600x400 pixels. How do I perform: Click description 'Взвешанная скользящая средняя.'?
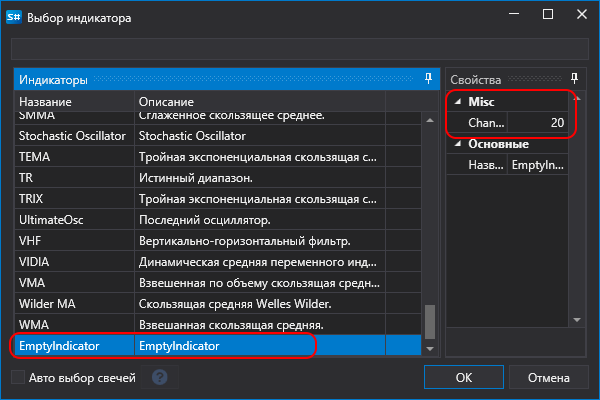click(x=231, y=325)
